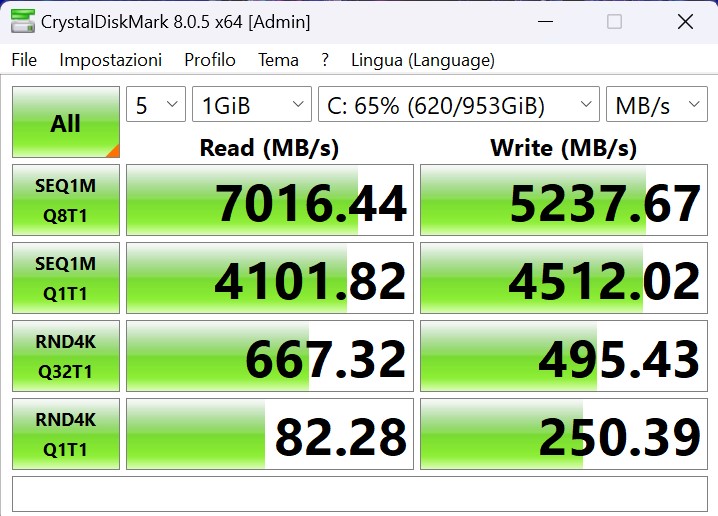Expand the 1GiB test size dropdown
The width and height of the screenshot is (718, 516).
[252, 105]
